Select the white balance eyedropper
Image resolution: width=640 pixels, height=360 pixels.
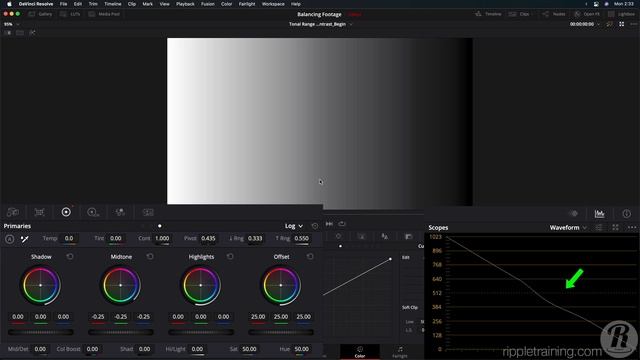pos(24,239)
